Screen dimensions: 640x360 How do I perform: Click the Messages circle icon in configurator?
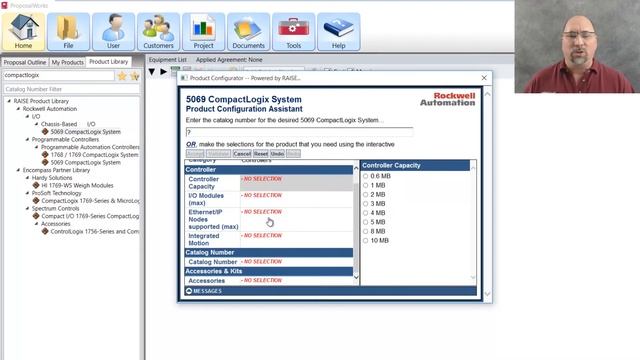click(x=189, y=291)
